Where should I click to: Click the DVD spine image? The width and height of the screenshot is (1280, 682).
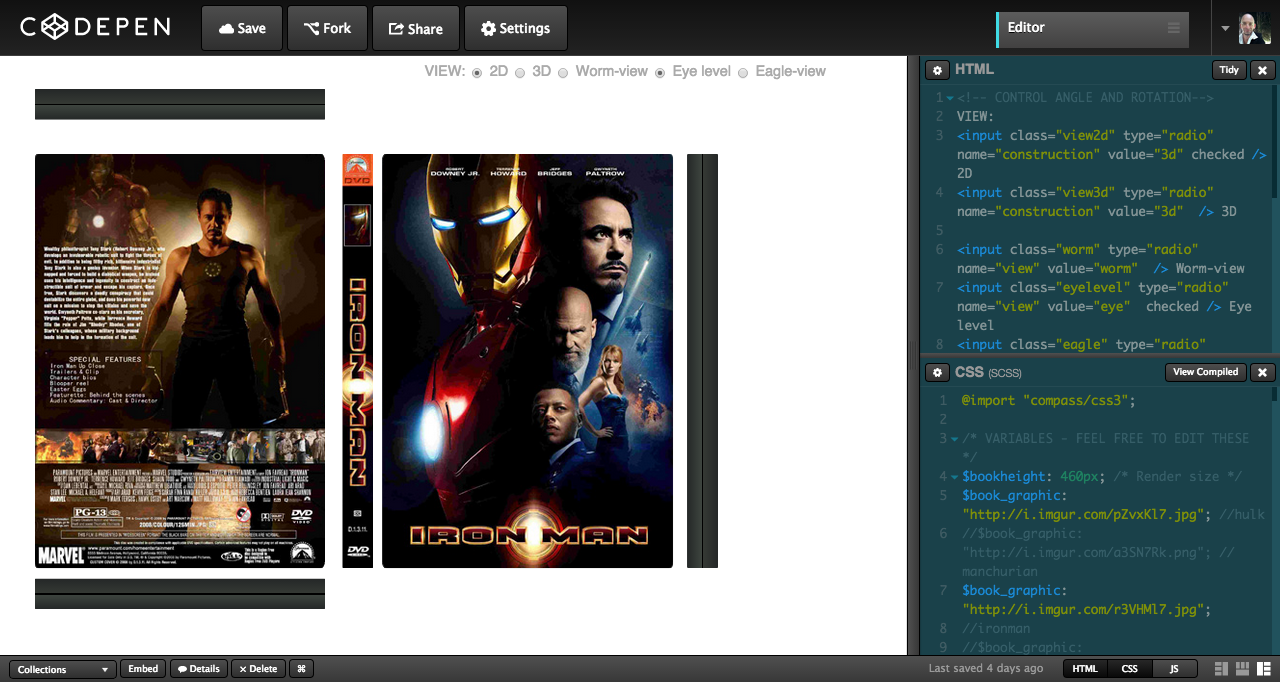[x=358, y=361]
